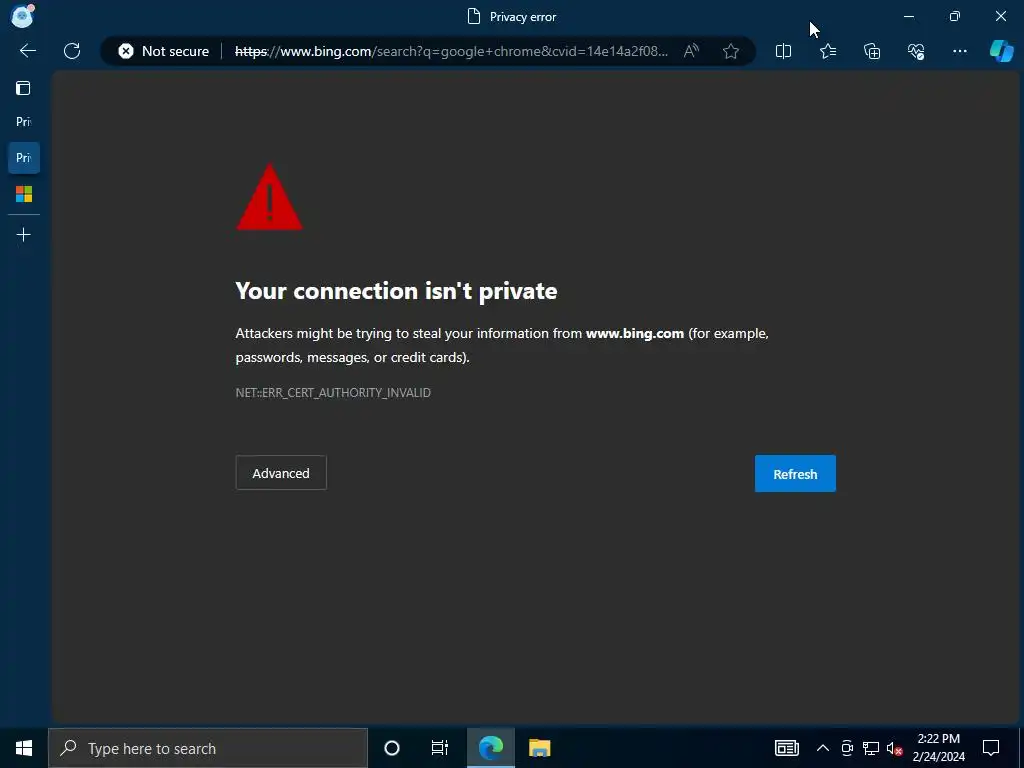
Task: Click the taskbar search box
Action: [x=208, y=748]
